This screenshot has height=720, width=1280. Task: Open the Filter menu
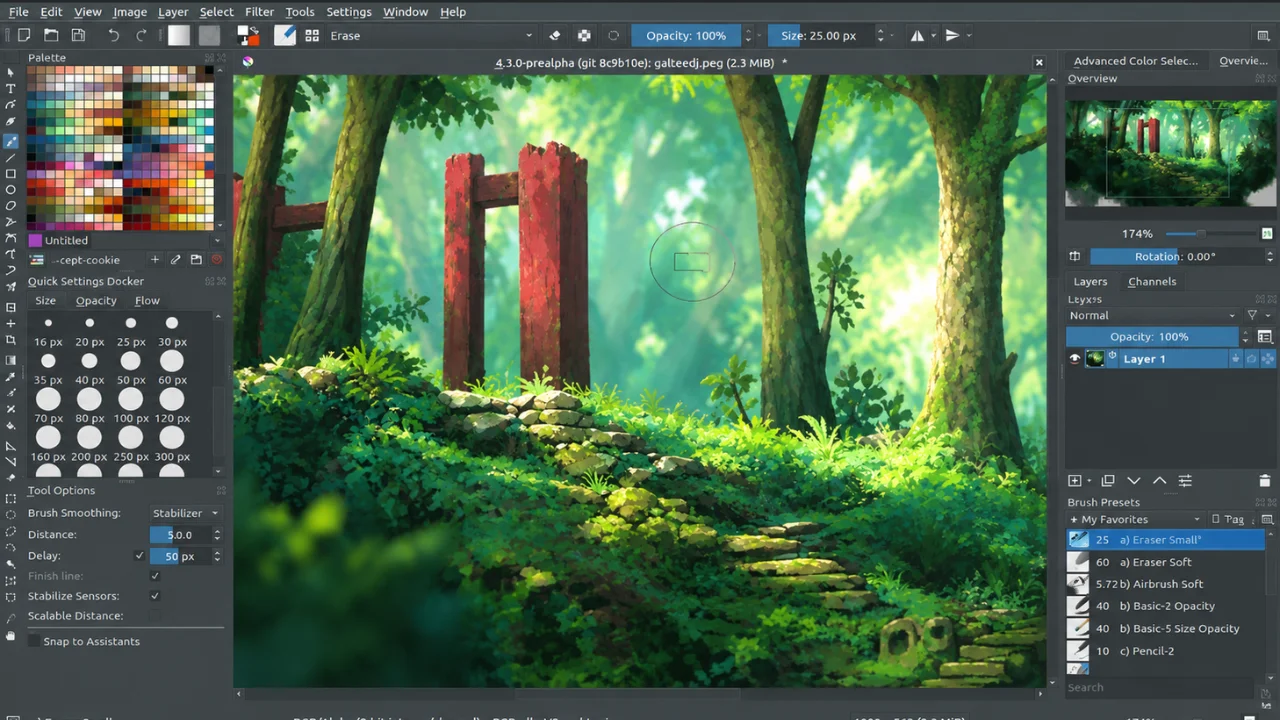tap(259, 11)
